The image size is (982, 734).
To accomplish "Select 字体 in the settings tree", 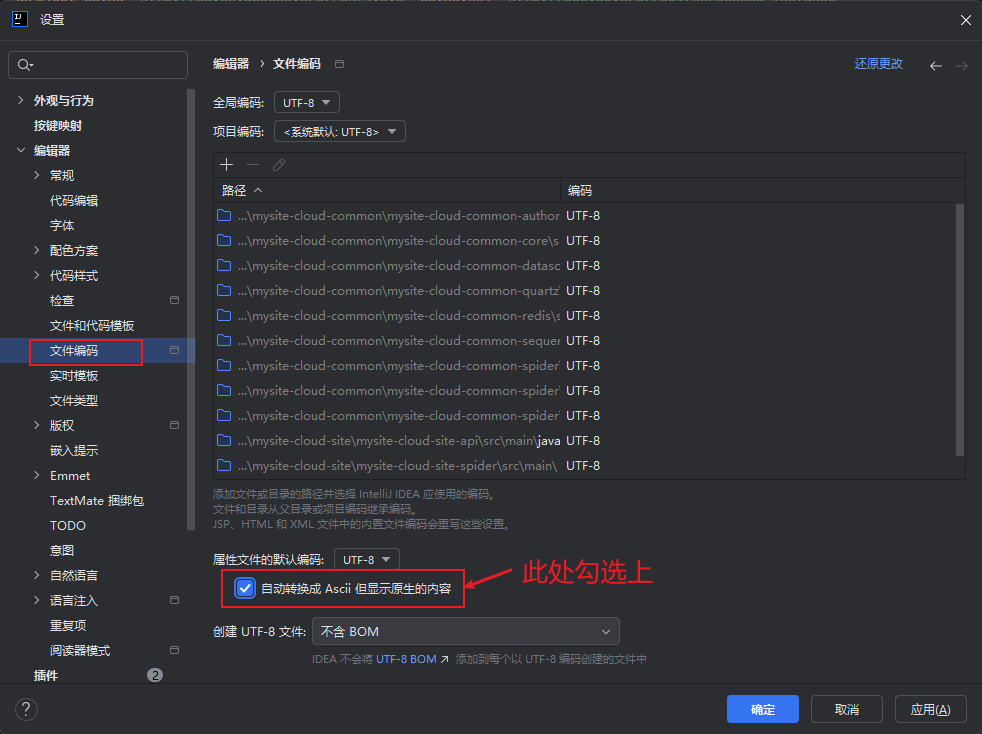I will 62,225.
